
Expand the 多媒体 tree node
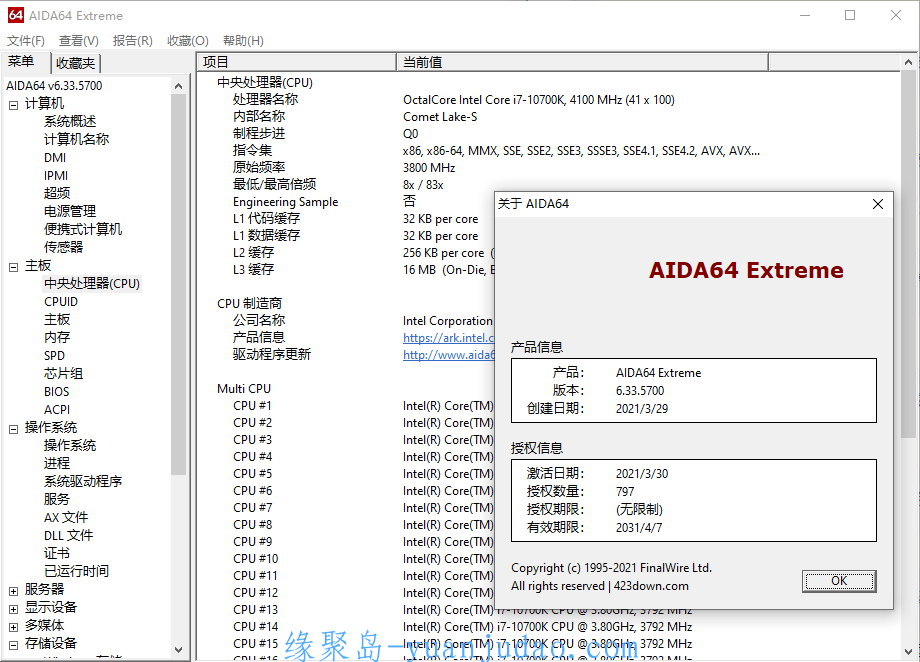coord(13,627)
